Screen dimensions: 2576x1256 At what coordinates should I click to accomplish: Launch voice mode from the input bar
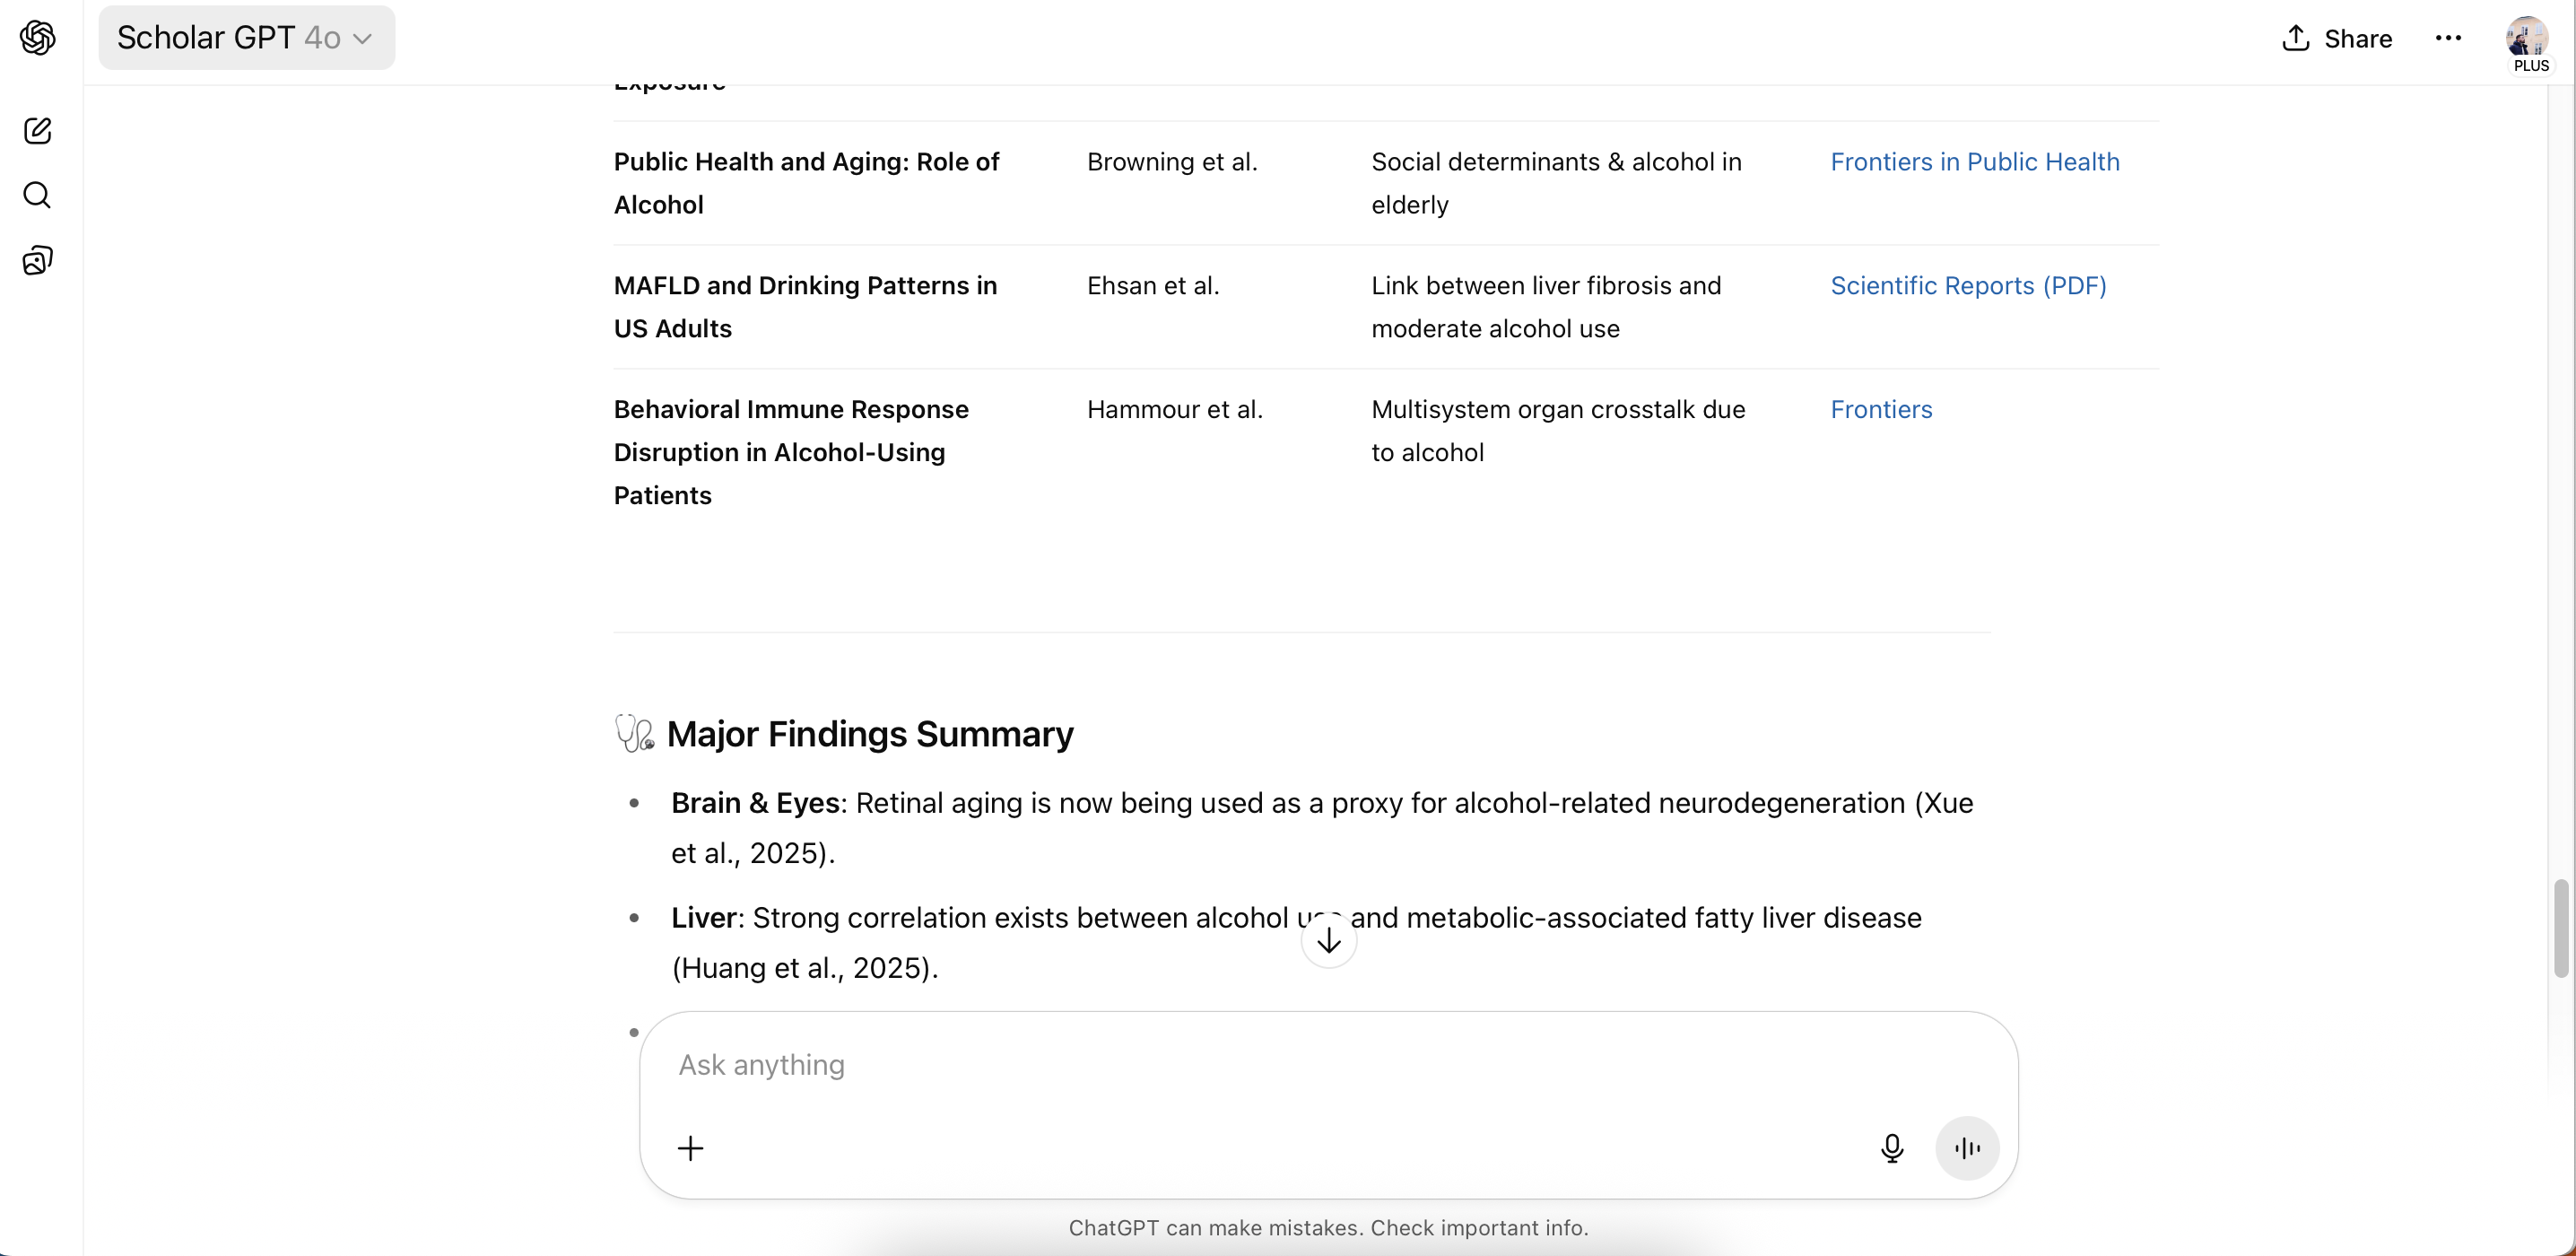pyautogui.click(x=1966, y=1148)
